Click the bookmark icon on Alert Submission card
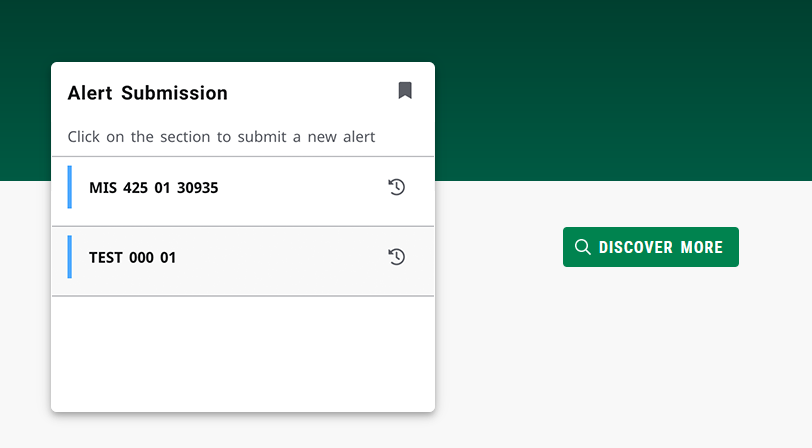Screen dimensions: 812x448 coord(405,91)
